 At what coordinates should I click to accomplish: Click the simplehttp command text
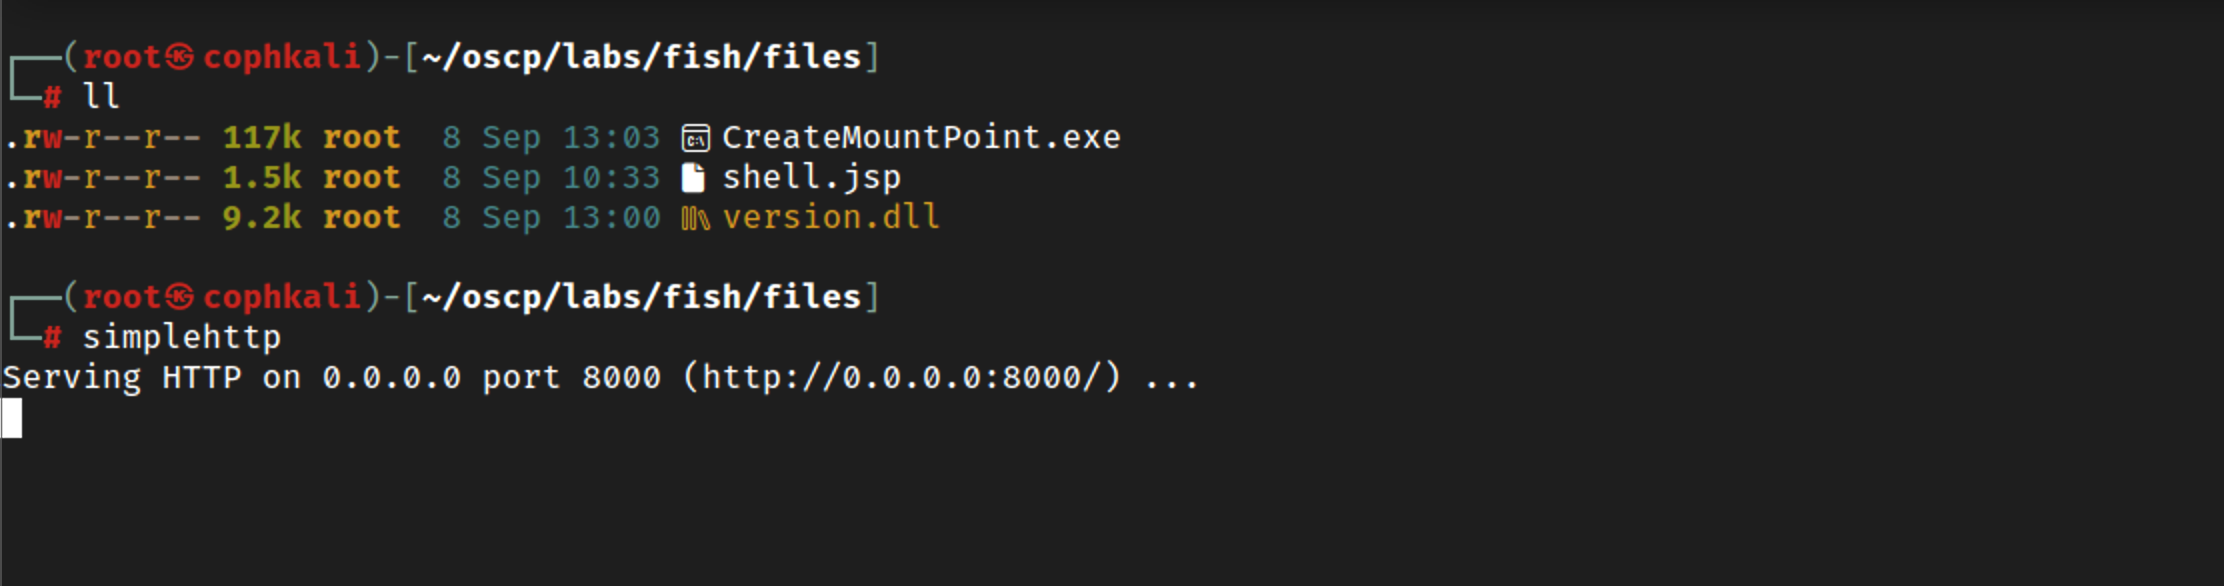pos(182,338)
